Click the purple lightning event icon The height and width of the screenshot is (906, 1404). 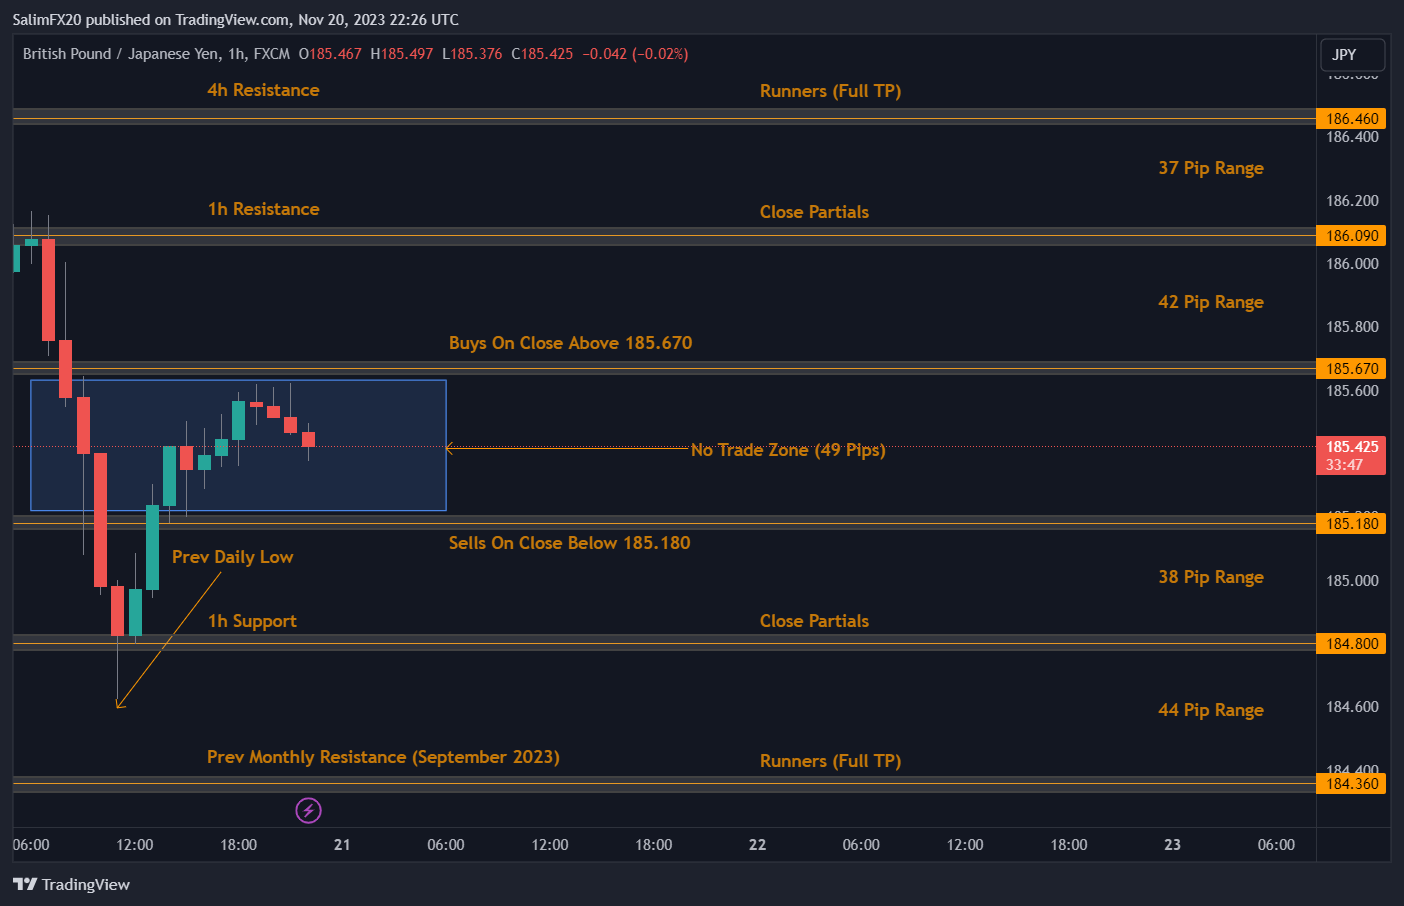pos(308,810)
